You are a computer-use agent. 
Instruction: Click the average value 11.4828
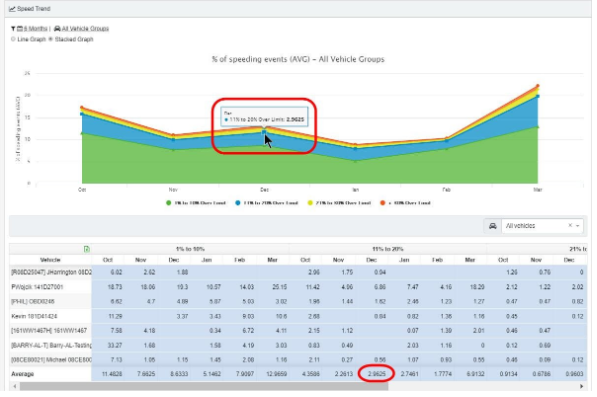(x=112, y=374)
